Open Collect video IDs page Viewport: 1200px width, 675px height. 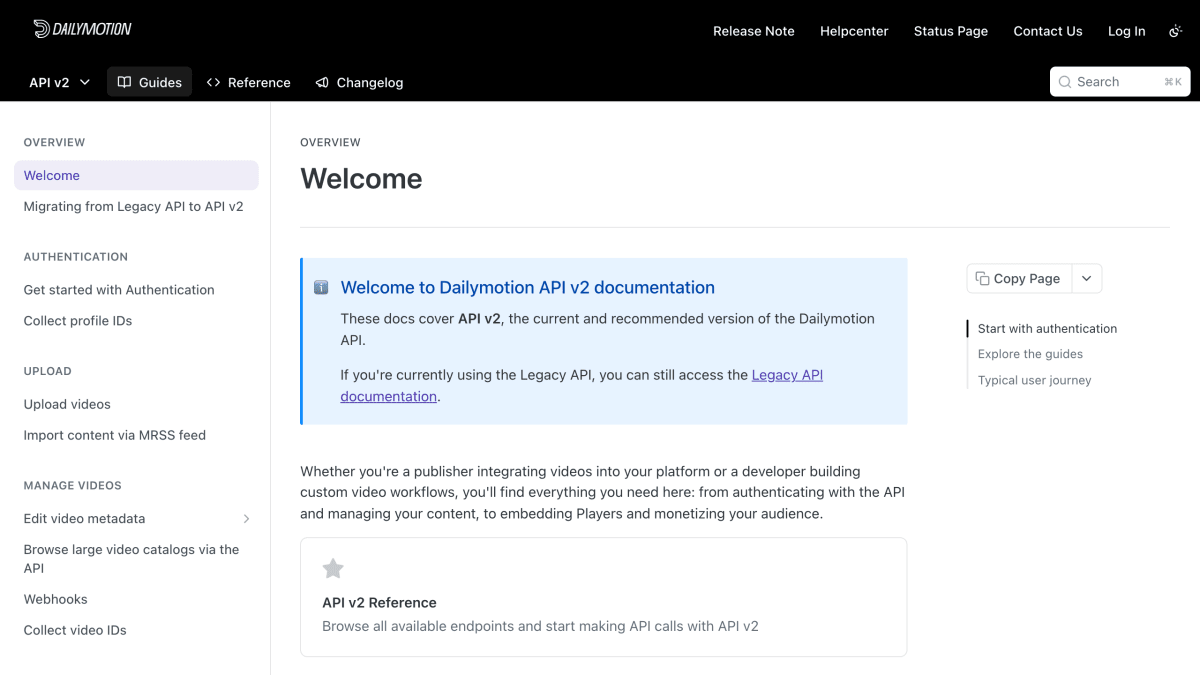(75, 630)
